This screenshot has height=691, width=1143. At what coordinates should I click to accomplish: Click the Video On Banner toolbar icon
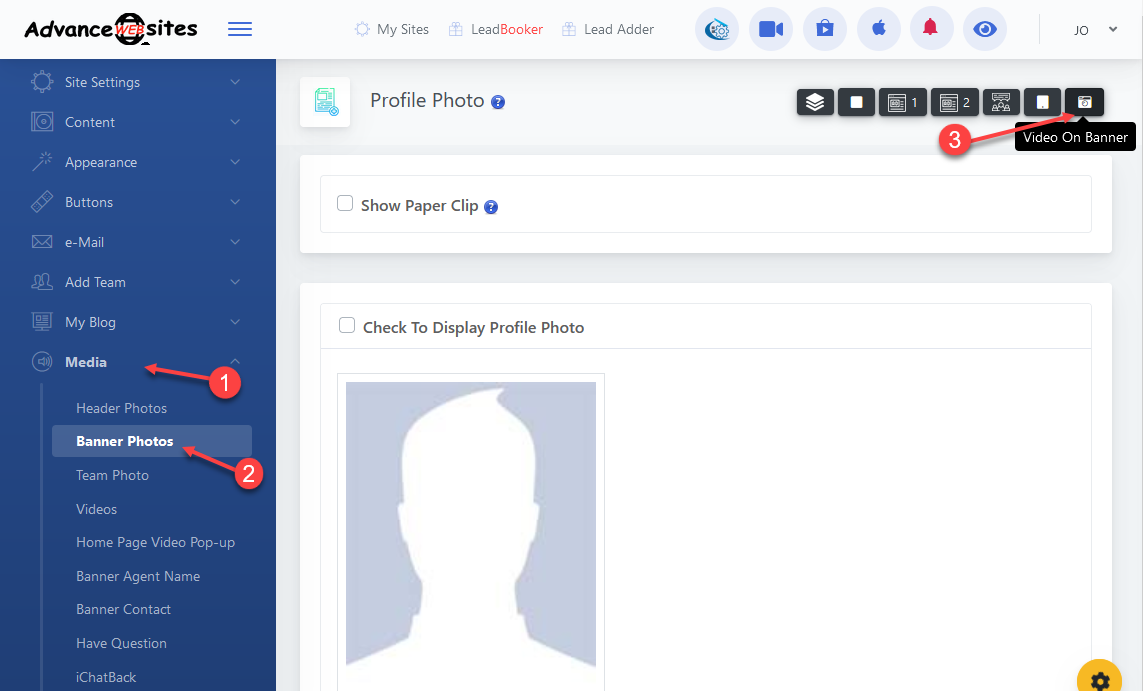coord(1084,102)
